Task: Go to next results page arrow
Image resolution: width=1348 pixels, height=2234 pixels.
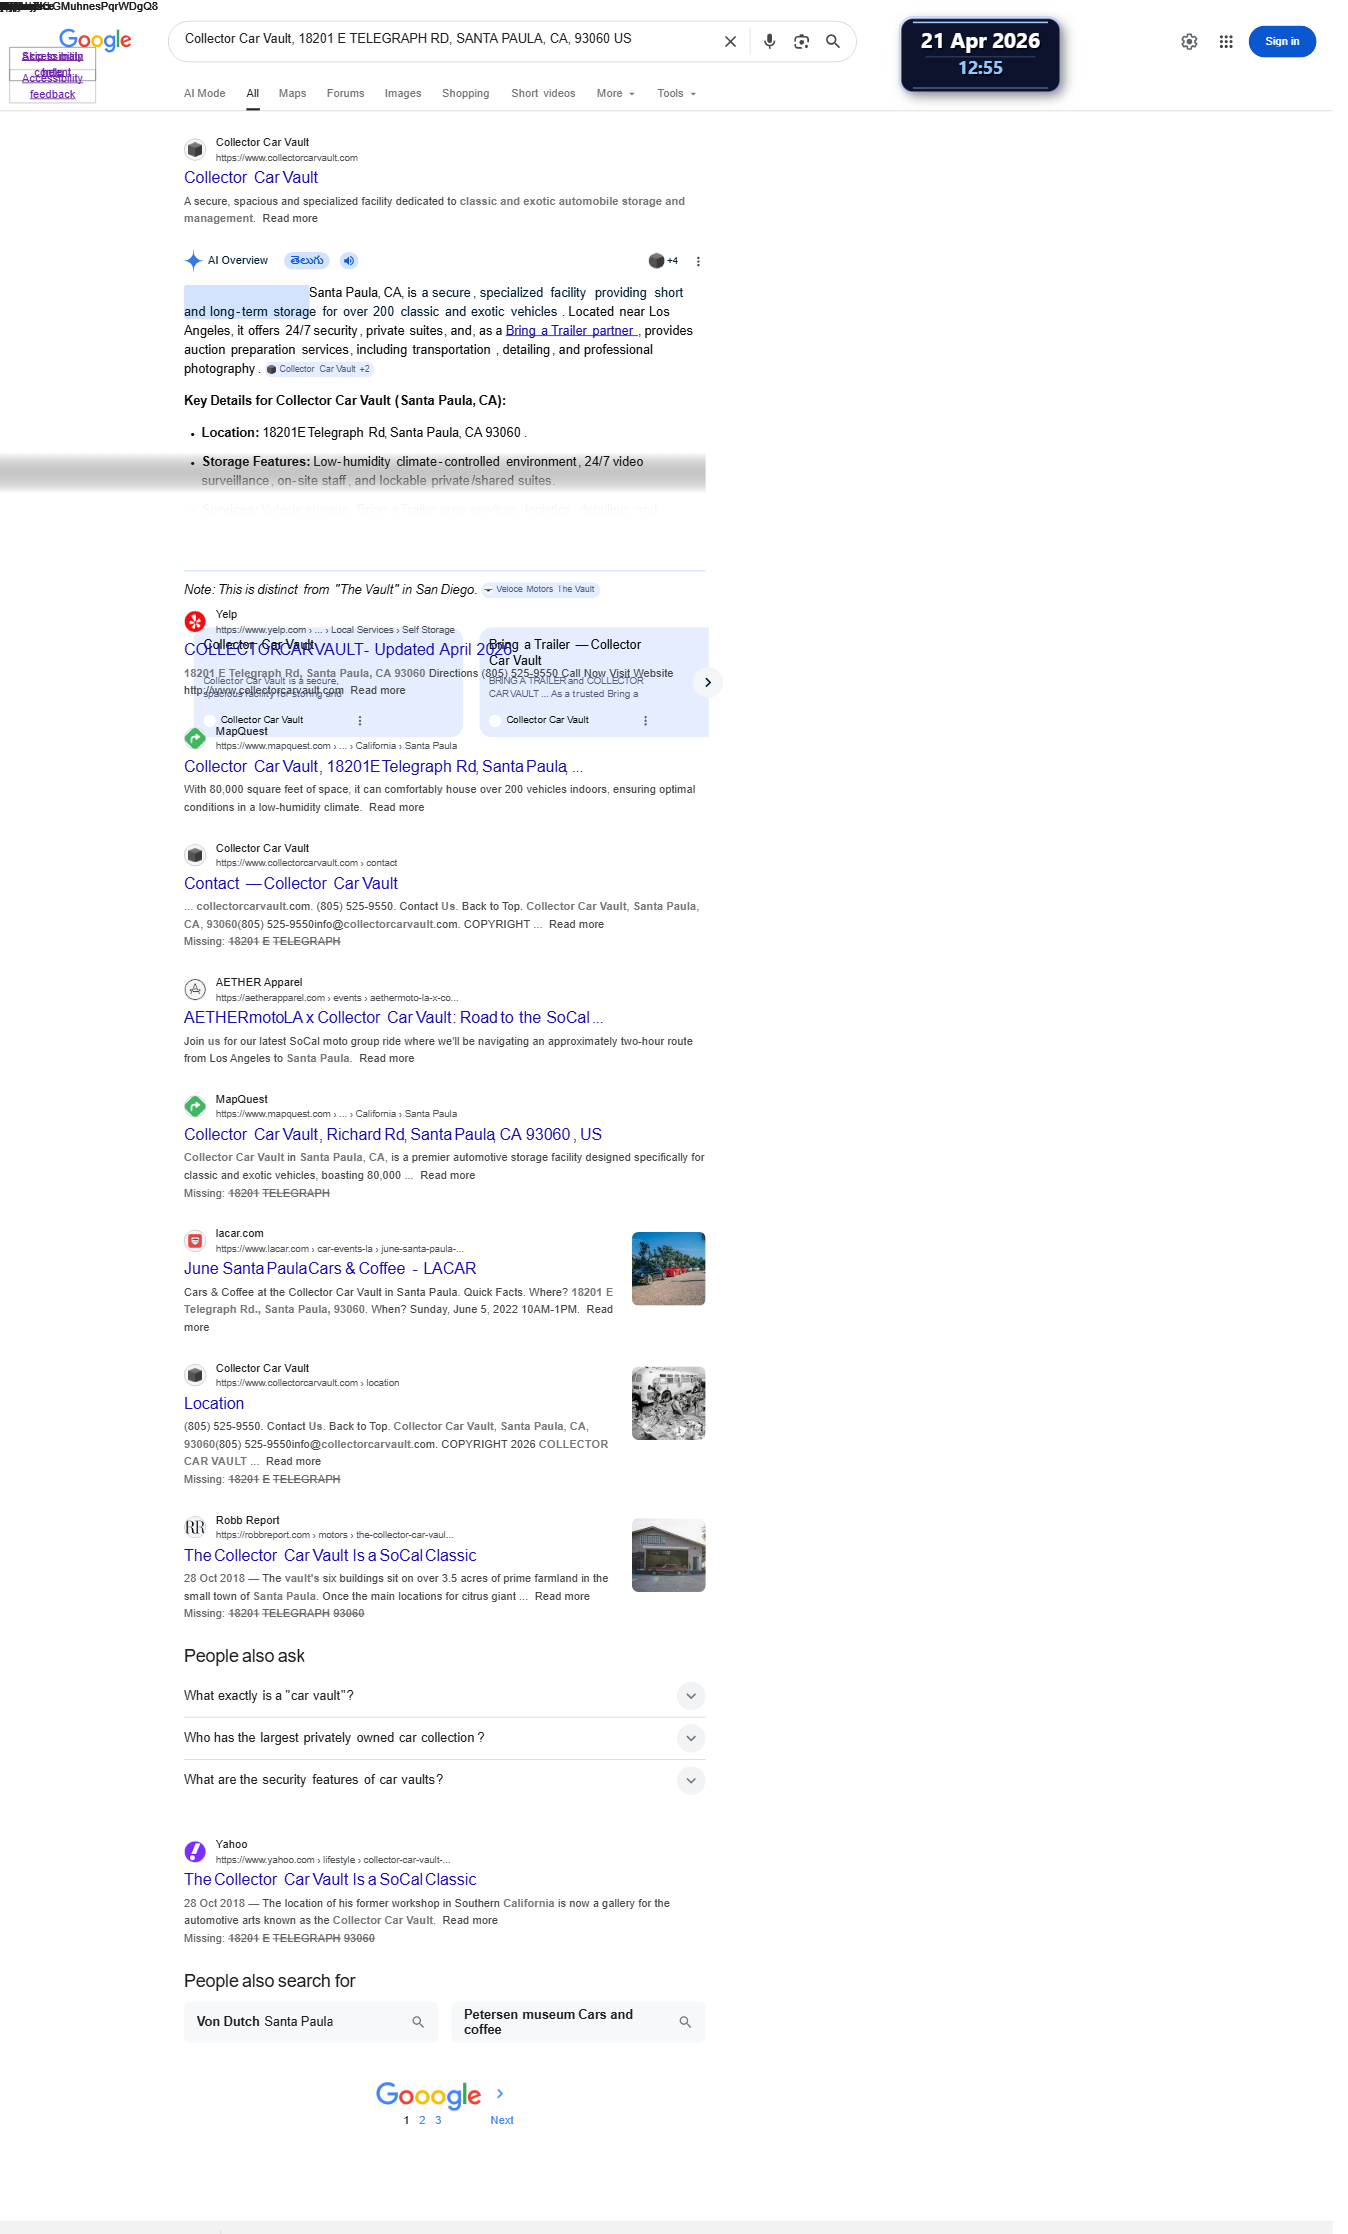Action: coord(500,2093)
